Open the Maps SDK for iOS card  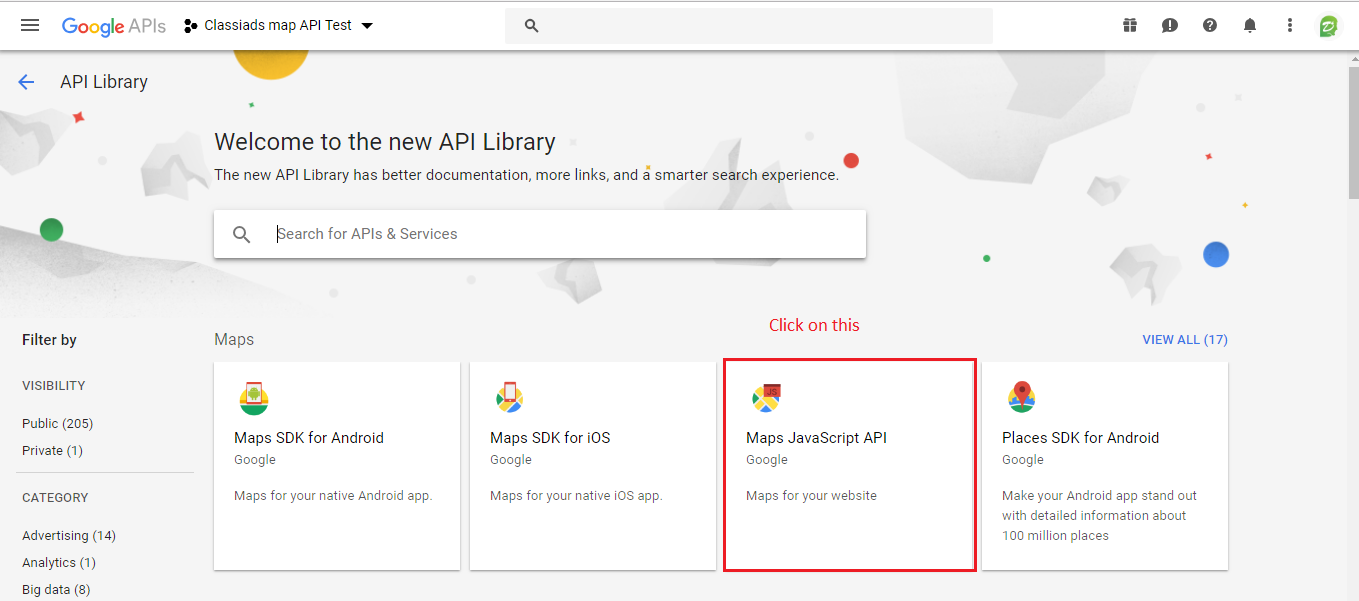pyautogui.click(x=593, y=466)
